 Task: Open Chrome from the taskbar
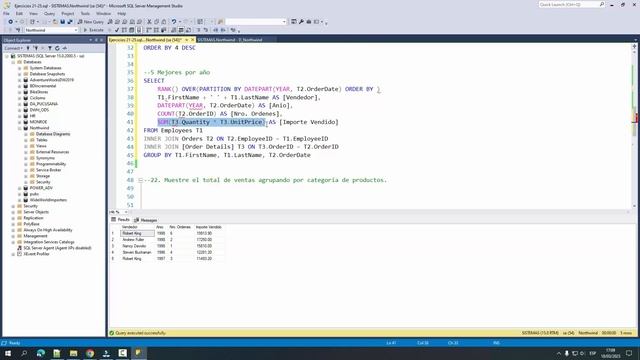(90, 353)
